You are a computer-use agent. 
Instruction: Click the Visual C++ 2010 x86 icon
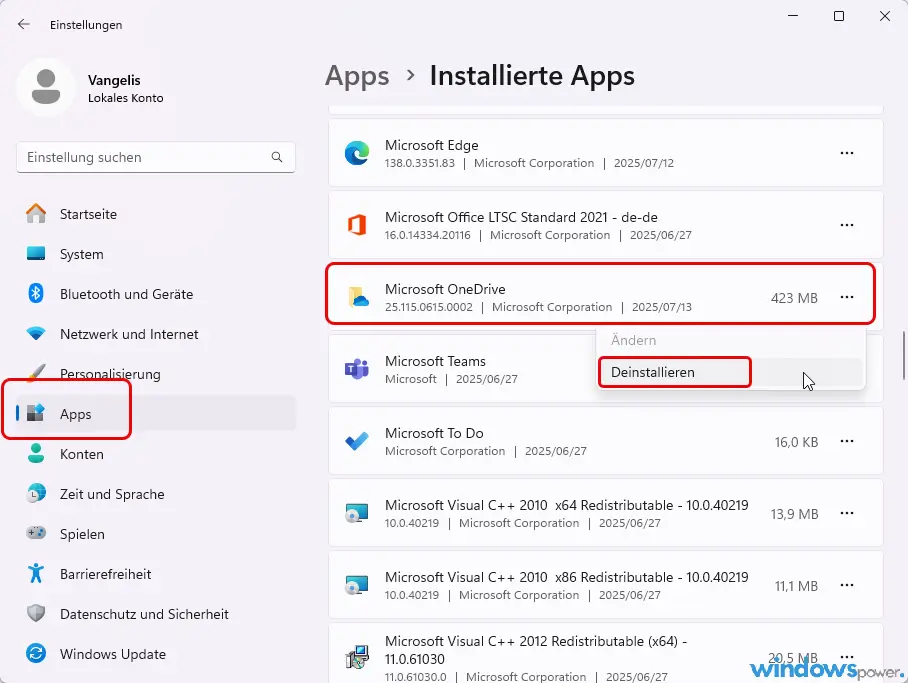357,585
